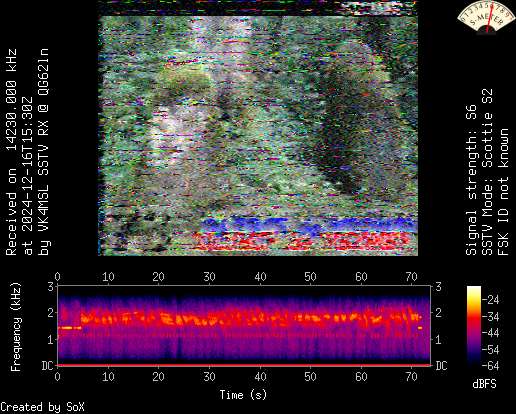Click the 'FSK ID not known' text

504,192
